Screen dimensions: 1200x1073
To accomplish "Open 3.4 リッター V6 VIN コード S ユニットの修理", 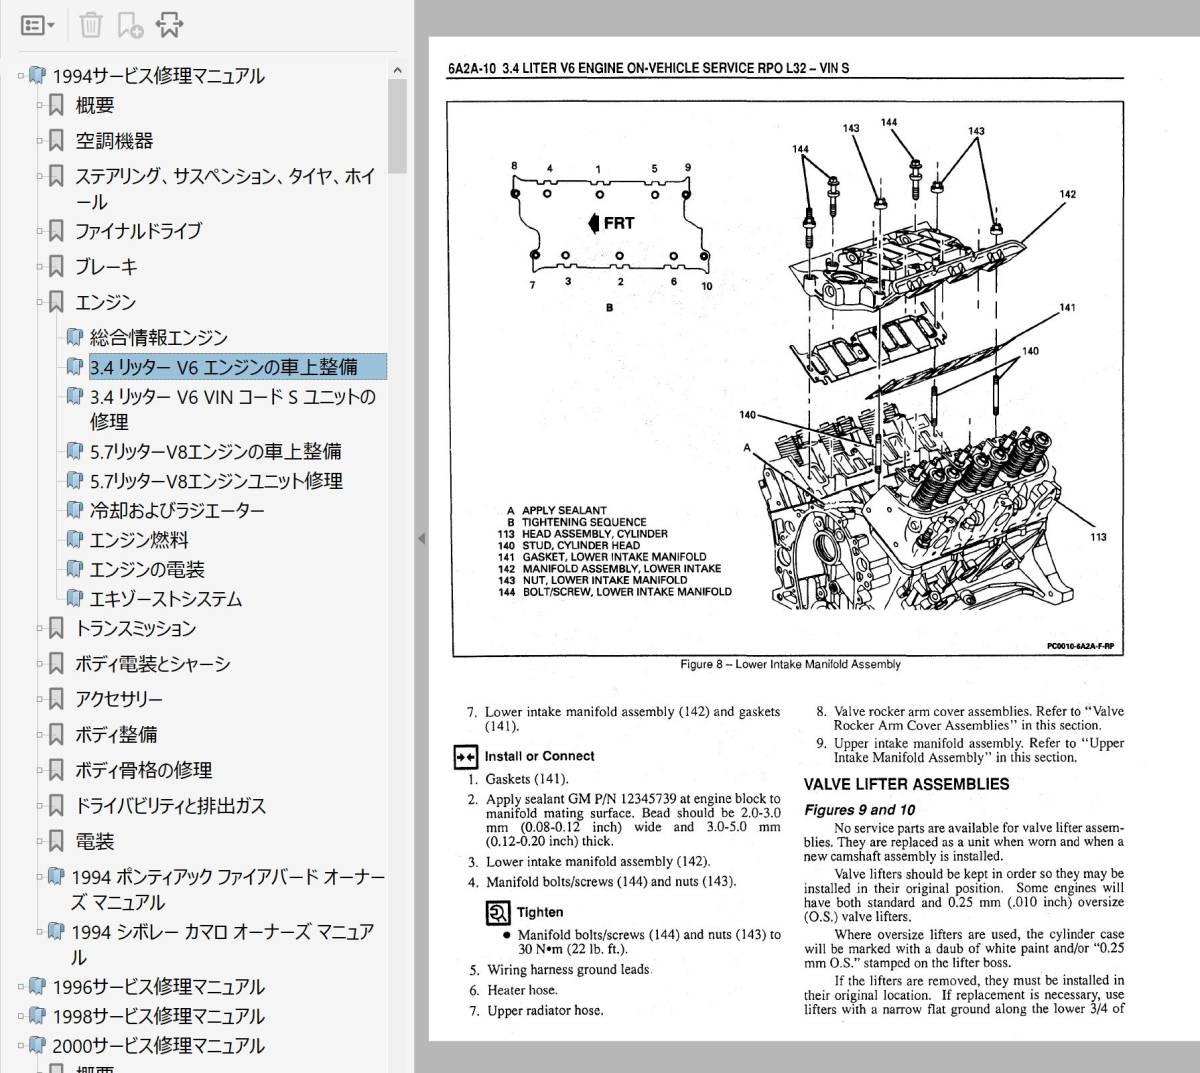I will point(233,409).
